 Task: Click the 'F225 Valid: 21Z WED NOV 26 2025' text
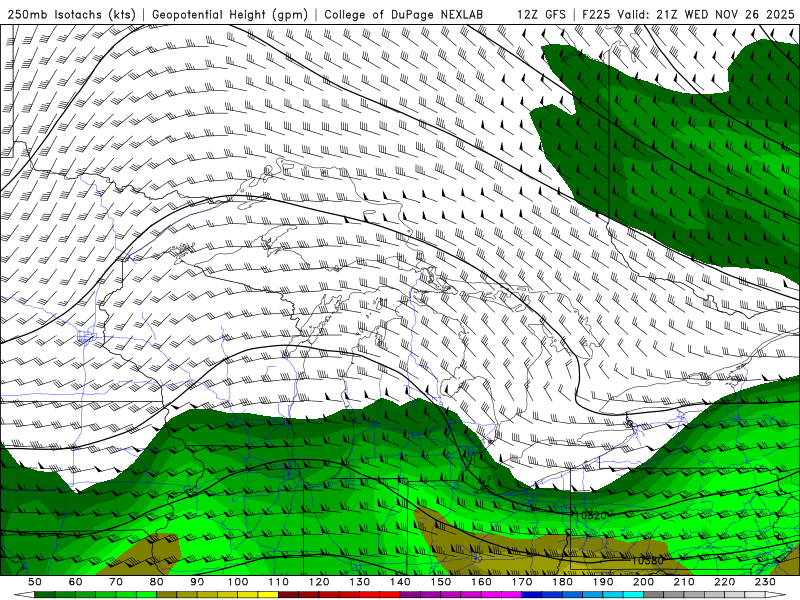pyautogui.click(x=688, y=14)
